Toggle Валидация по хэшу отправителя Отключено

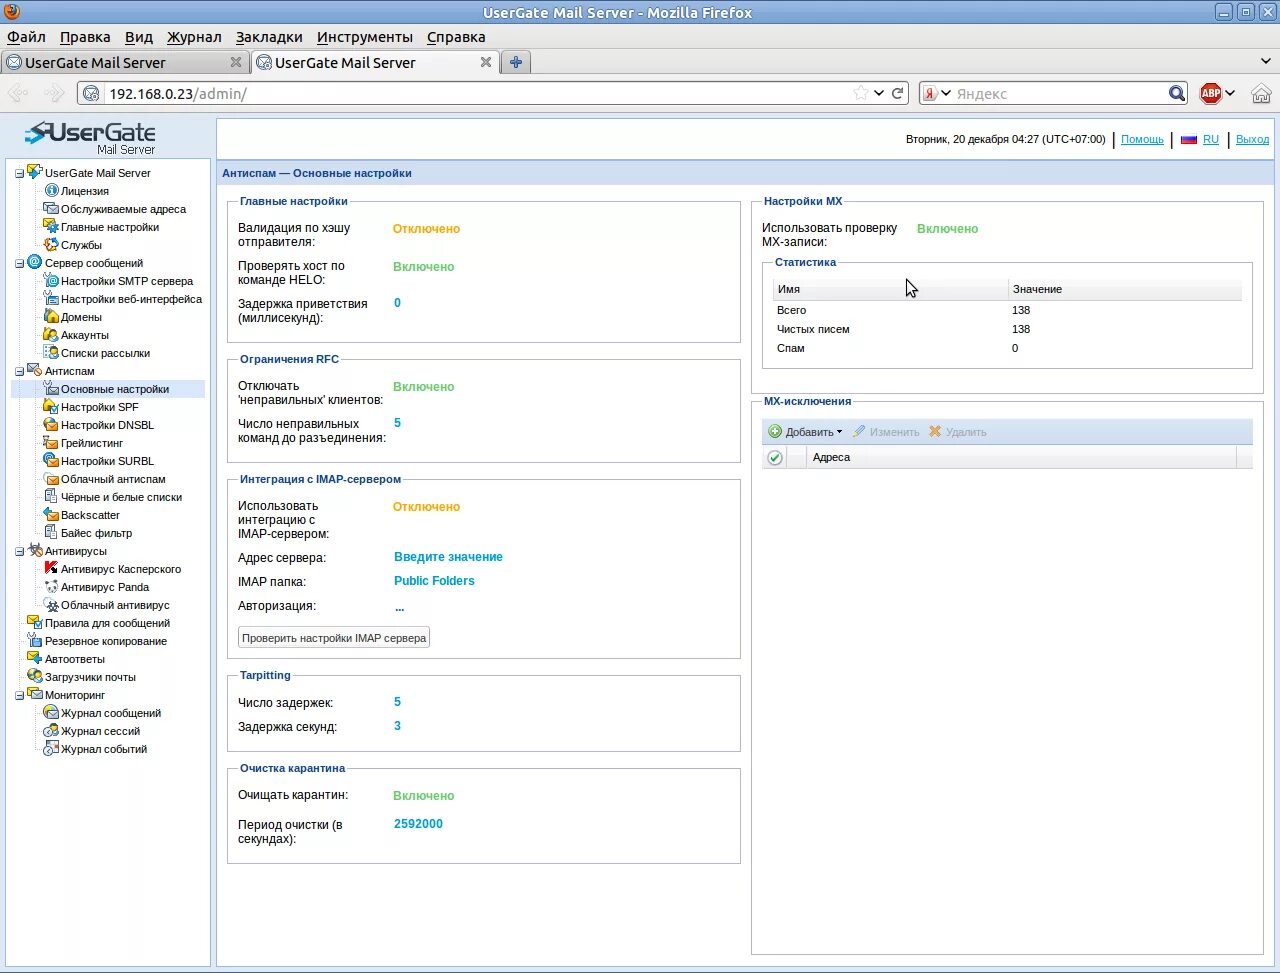point(426,229)
